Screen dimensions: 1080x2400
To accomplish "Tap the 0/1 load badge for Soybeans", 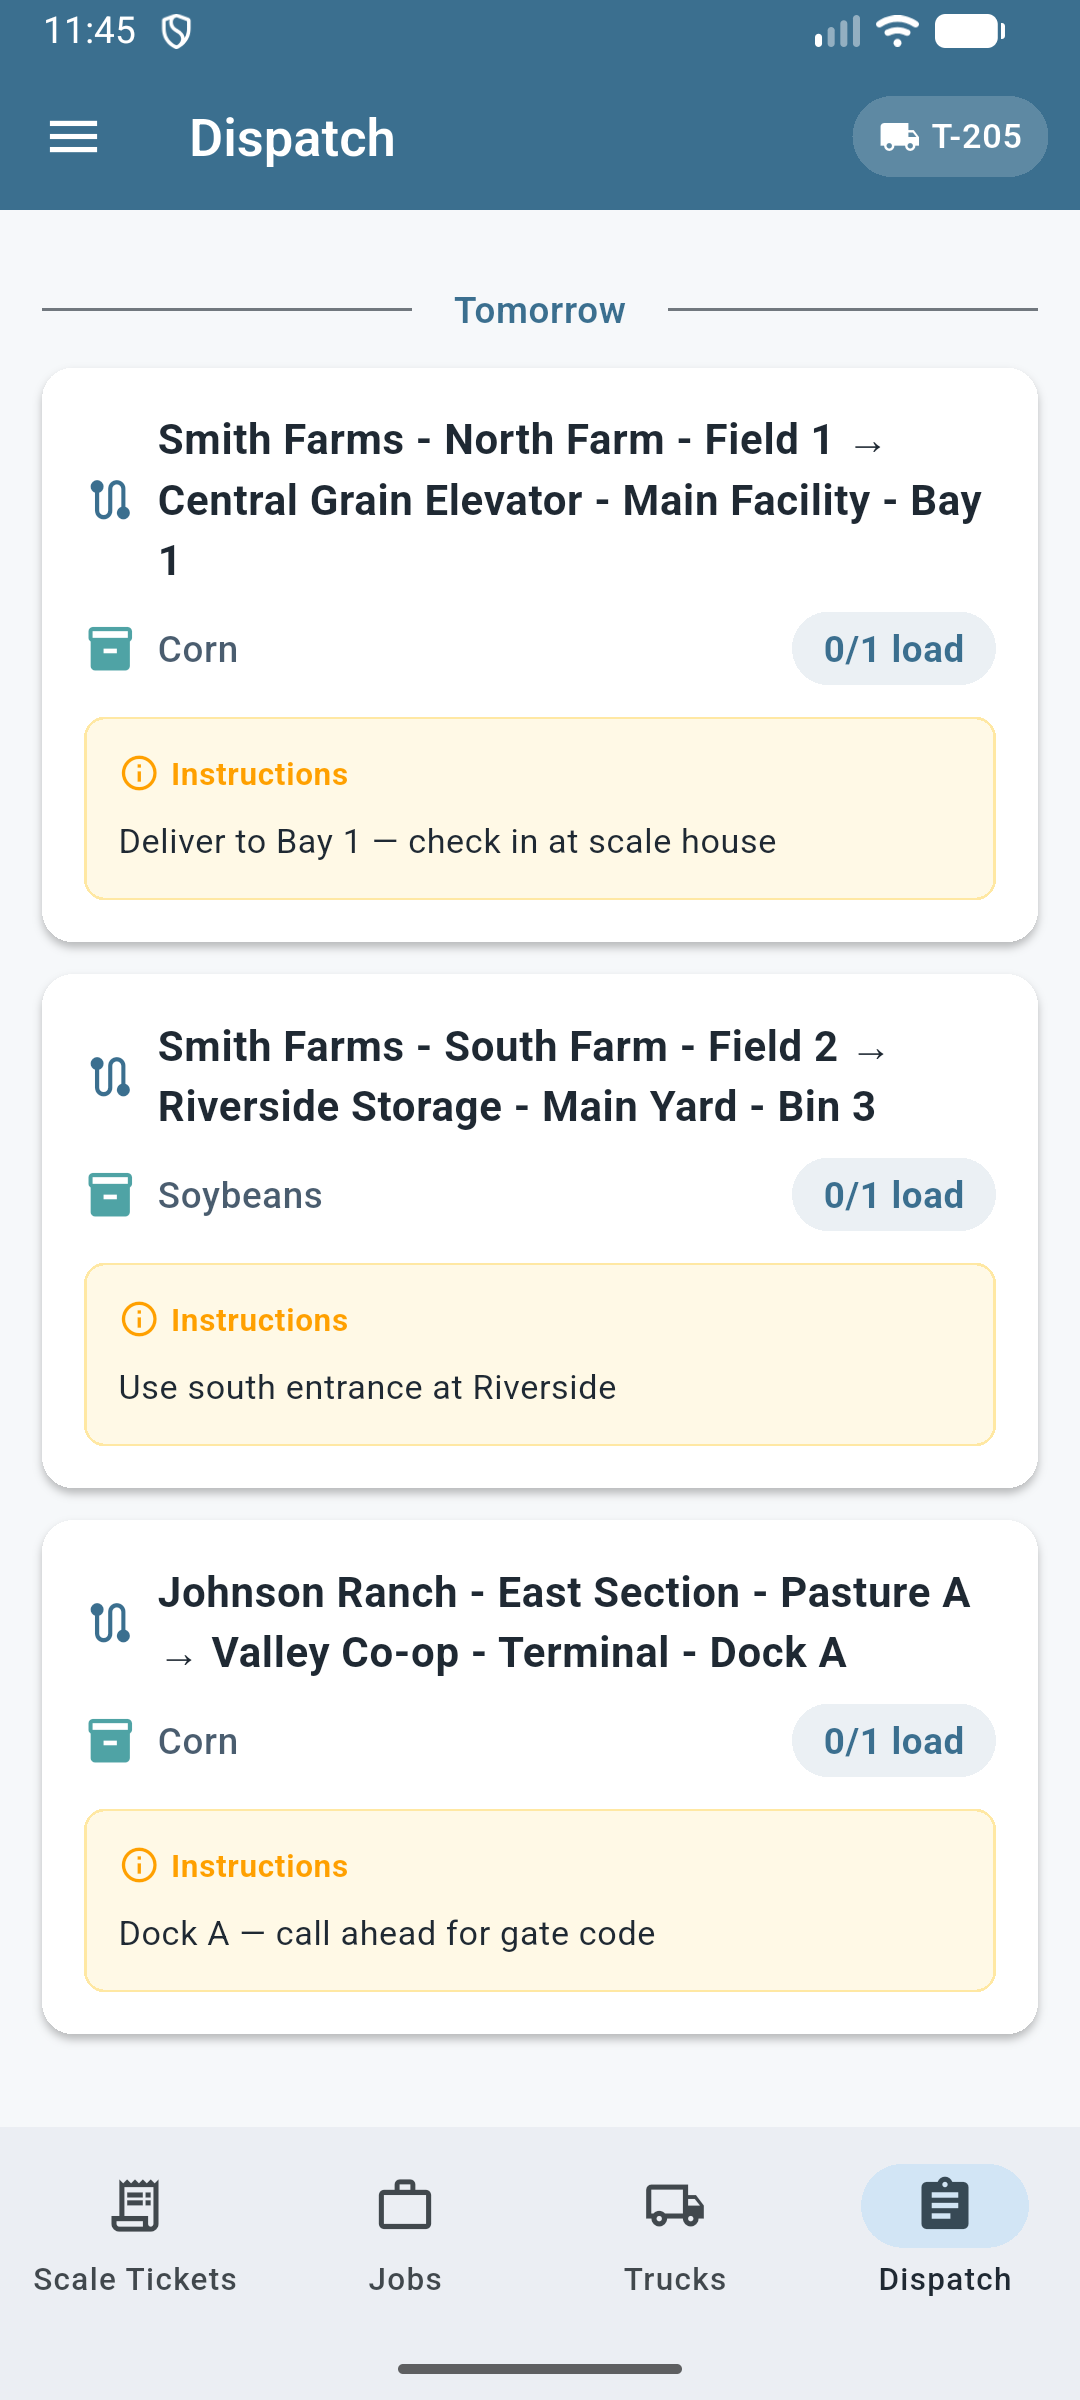I will (894, 1195).
